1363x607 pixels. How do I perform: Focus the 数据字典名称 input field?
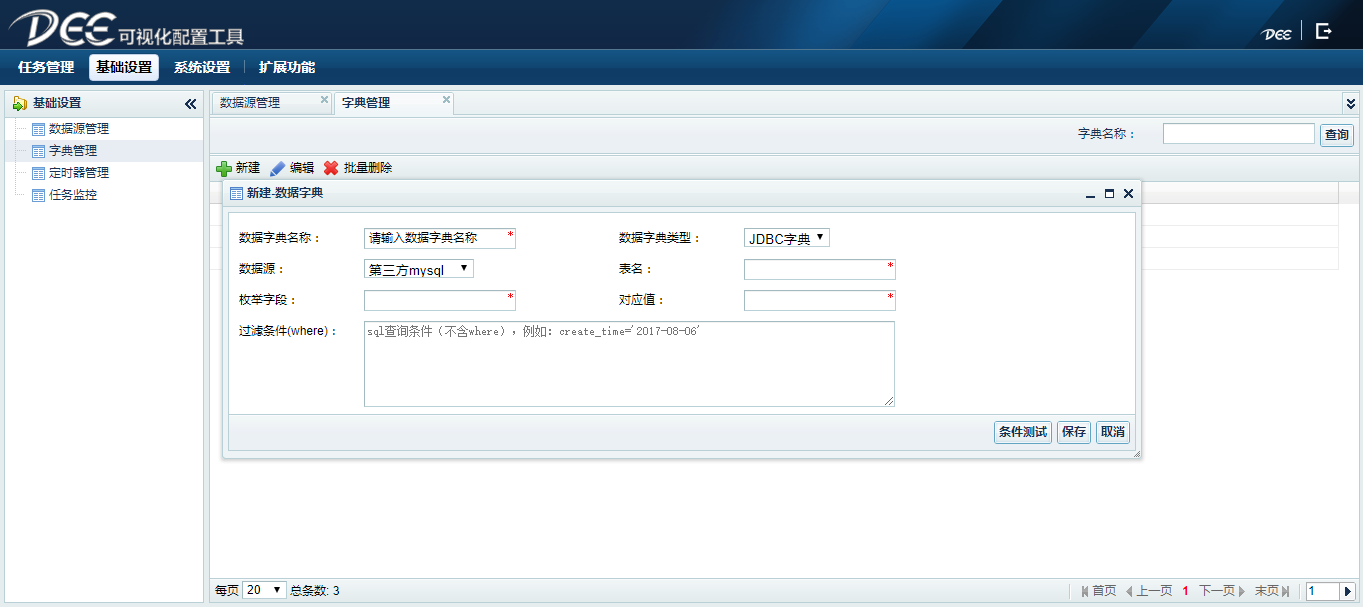(440, 238)
